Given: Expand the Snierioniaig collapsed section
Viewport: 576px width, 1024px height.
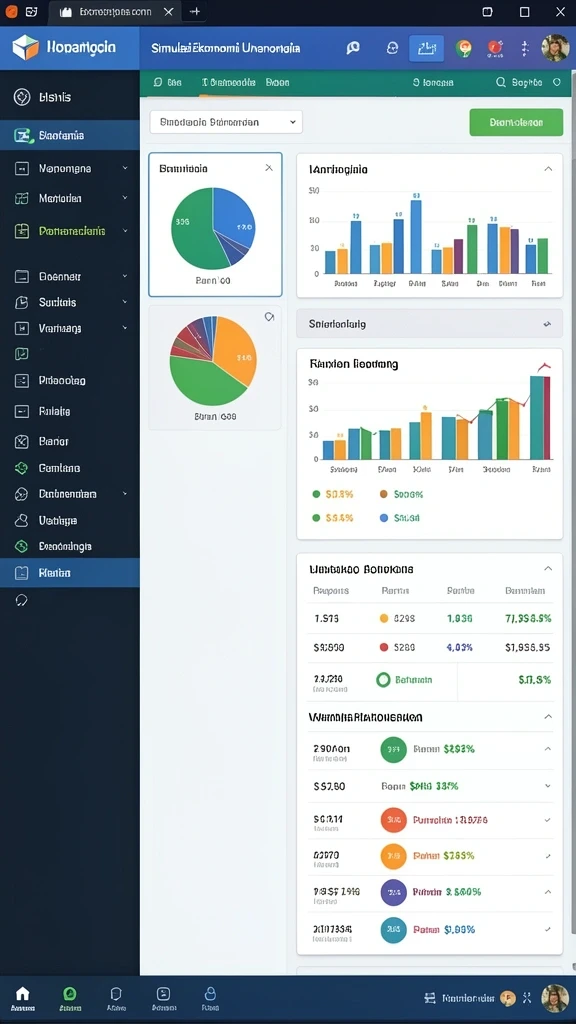Looking at the screenshot, I should 430,324.
